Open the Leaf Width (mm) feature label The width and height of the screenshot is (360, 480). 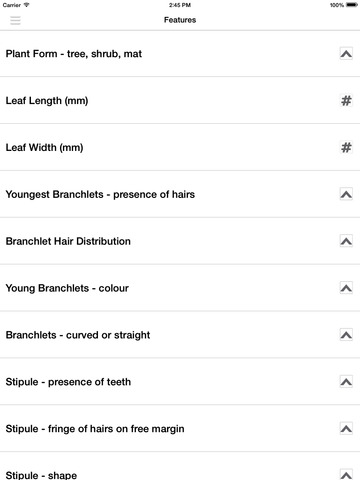point(44,147)
